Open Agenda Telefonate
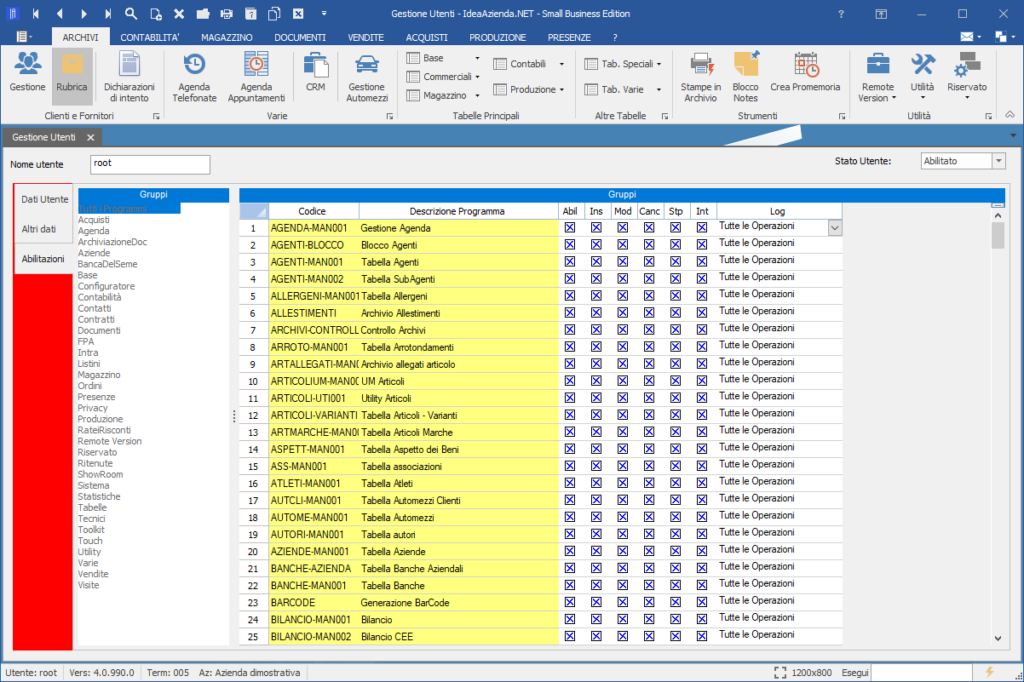The width and height of the screenshot is (1024, 682). point(195,78)
